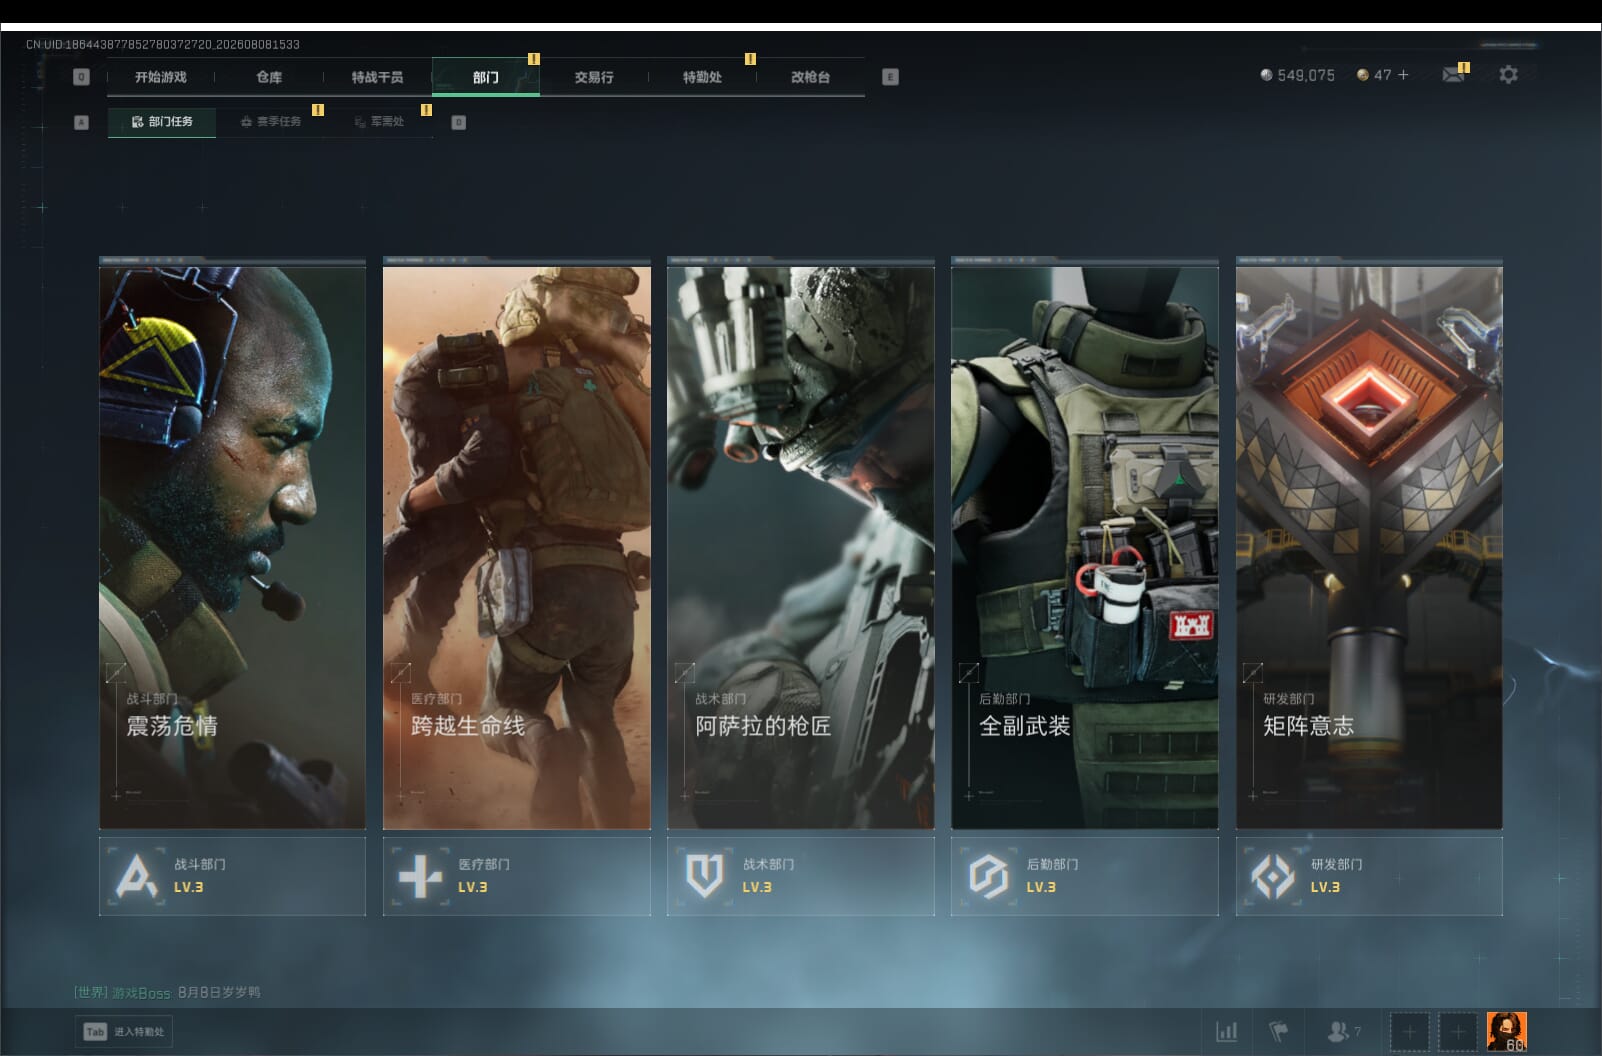Click the 战斗部门 LV.3 level text

tap(188, 887)
